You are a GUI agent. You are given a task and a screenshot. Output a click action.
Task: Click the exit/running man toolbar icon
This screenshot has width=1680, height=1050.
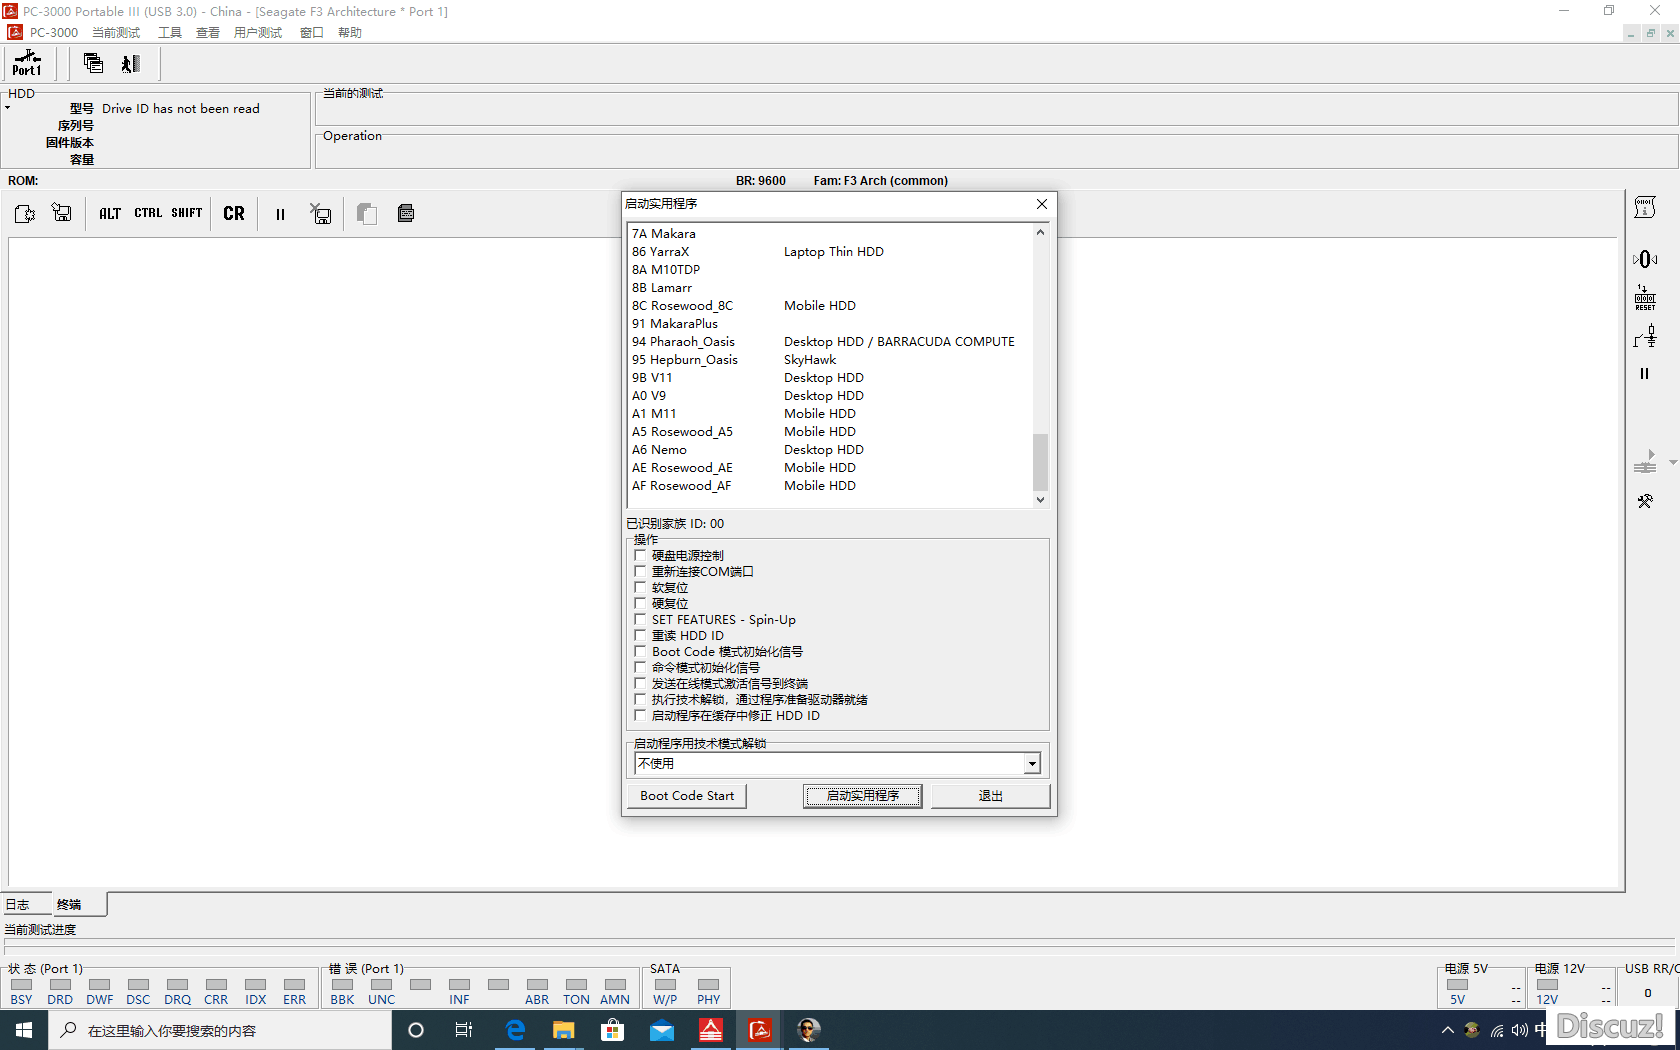[131, 63]
